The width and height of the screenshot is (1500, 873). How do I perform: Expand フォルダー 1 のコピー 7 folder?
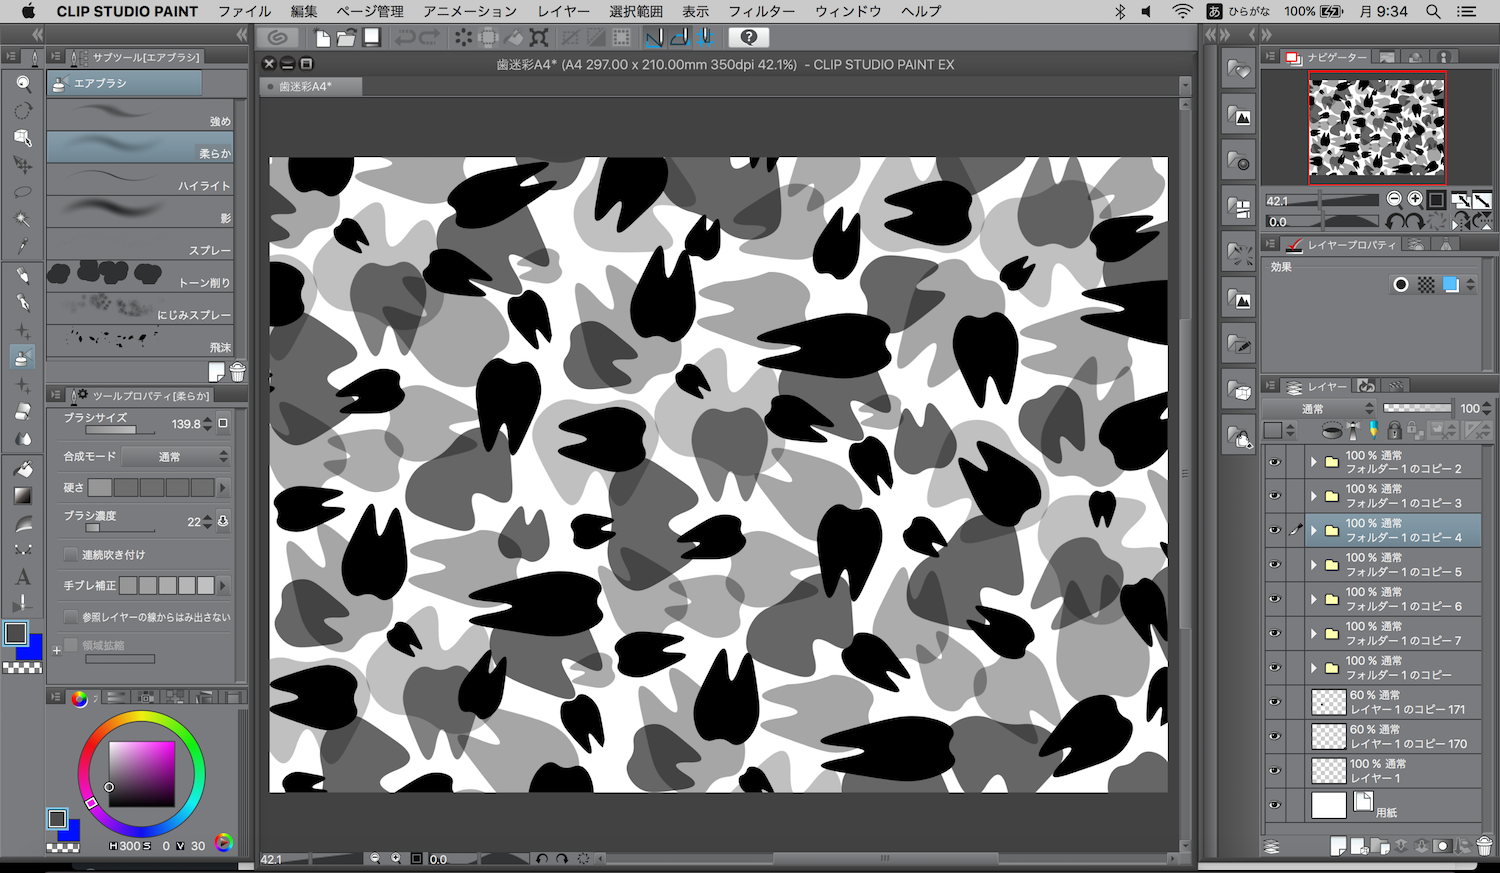click(x=1314, y=633)
